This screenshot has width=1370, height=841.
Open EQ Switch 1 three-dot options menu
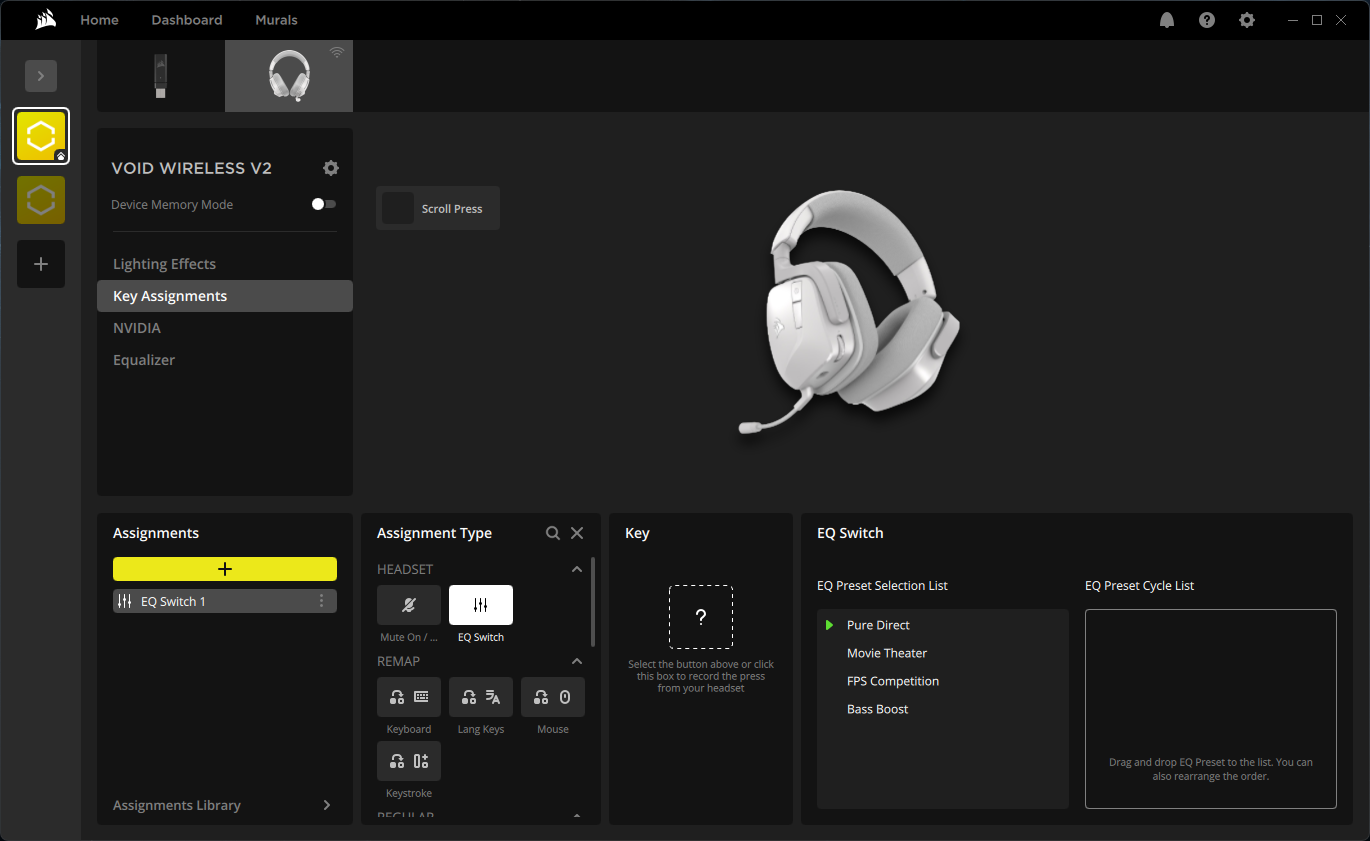321,601
